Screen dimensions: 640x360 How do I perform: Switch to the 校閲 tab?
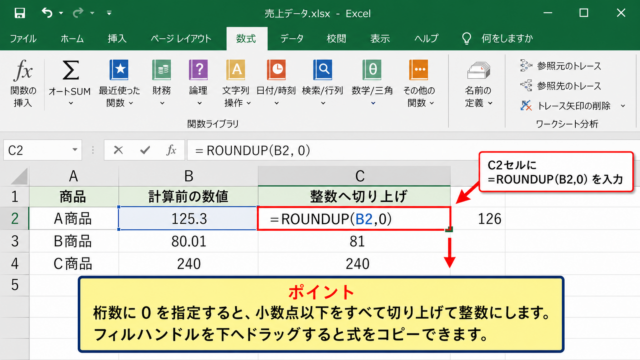point(336,38)
